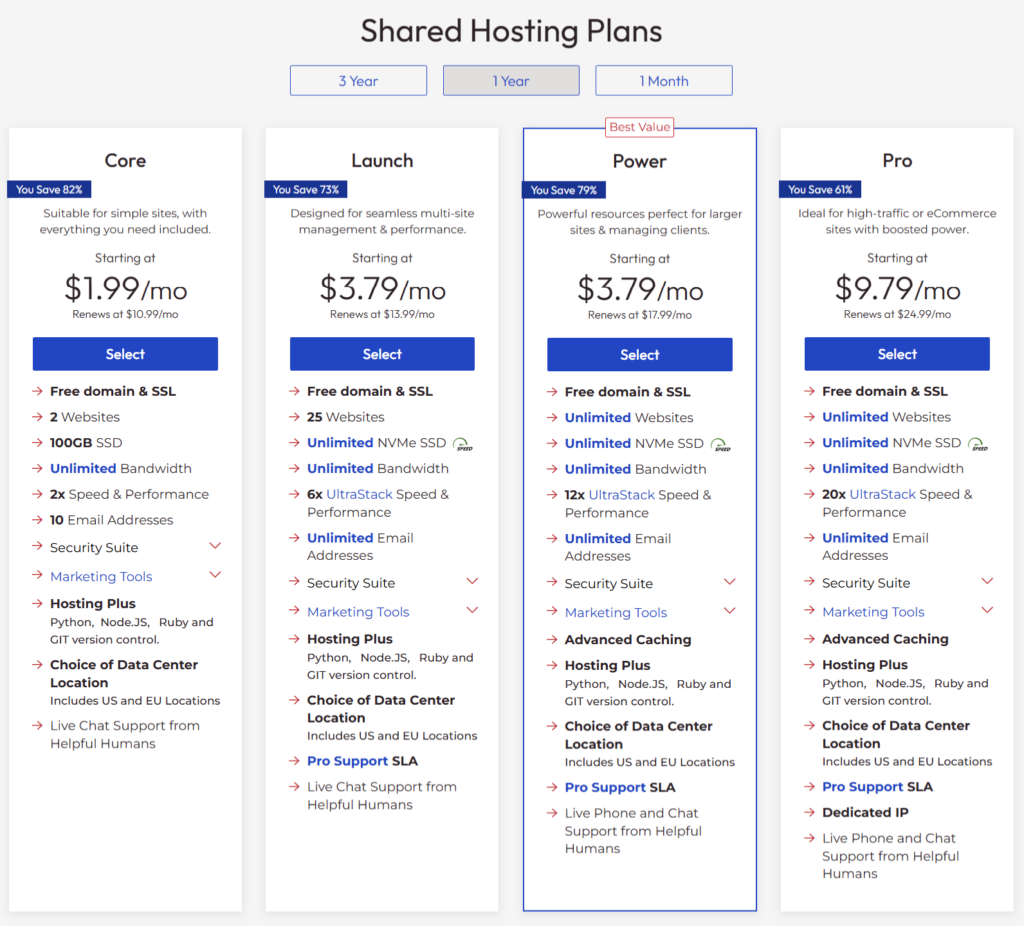The image size is (1024, 926).
Task: Select the Power hosting plan
Action: click(639, 354)
